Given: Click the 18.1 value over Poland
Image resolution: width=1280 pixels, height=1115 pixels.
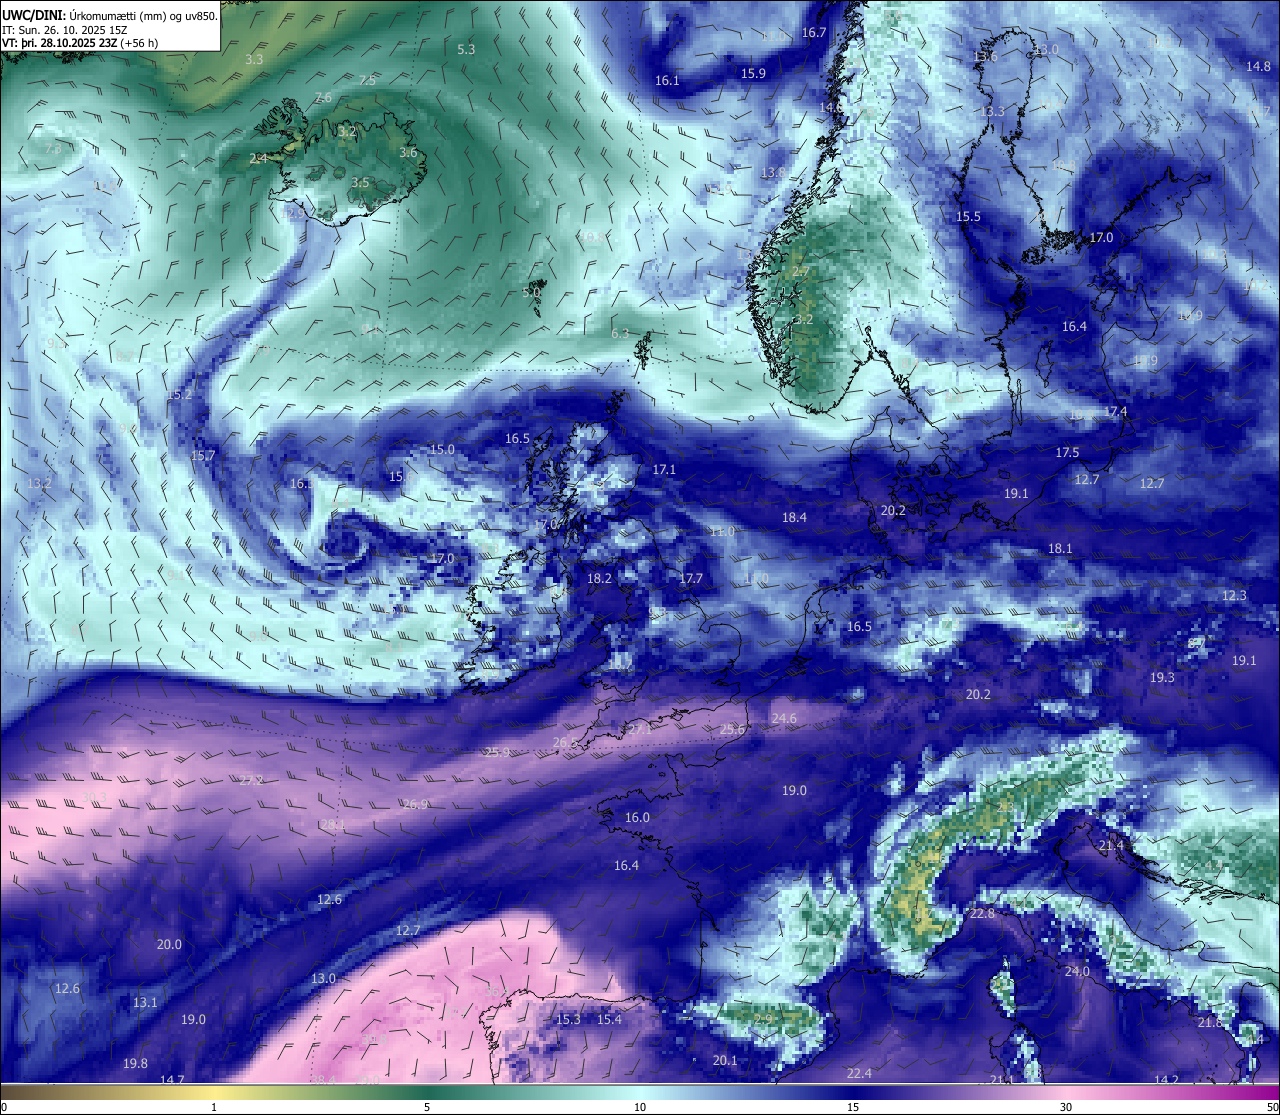Looking at the screenshot, I should 1060,548.
